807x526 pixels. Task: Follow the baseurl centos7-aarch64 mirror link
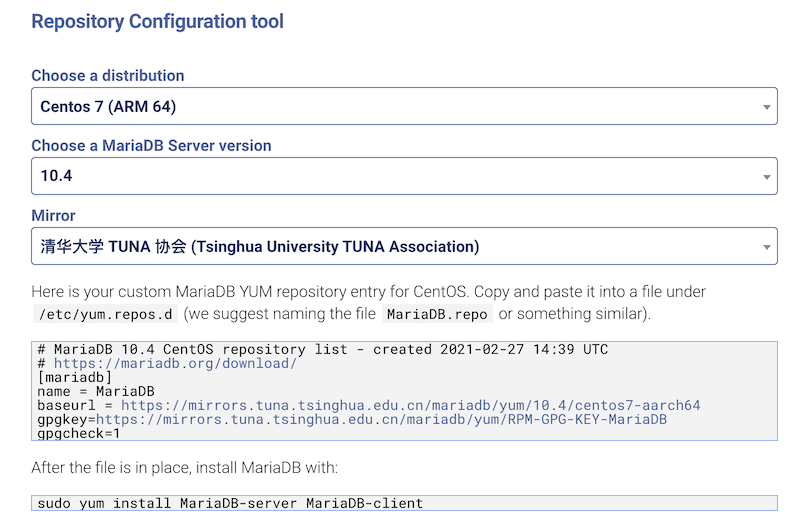click(410, 405)
